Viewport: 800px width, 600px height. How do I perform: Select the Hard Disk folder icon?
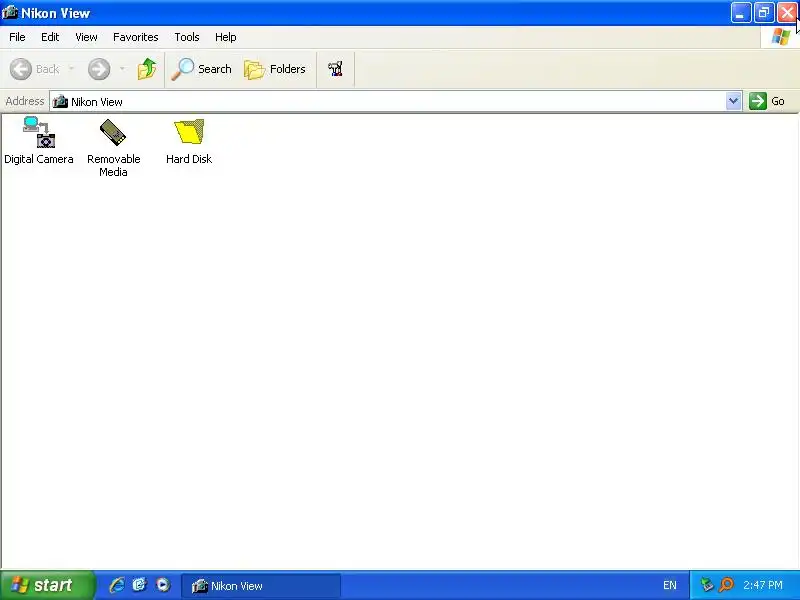[x=189, y=141]
